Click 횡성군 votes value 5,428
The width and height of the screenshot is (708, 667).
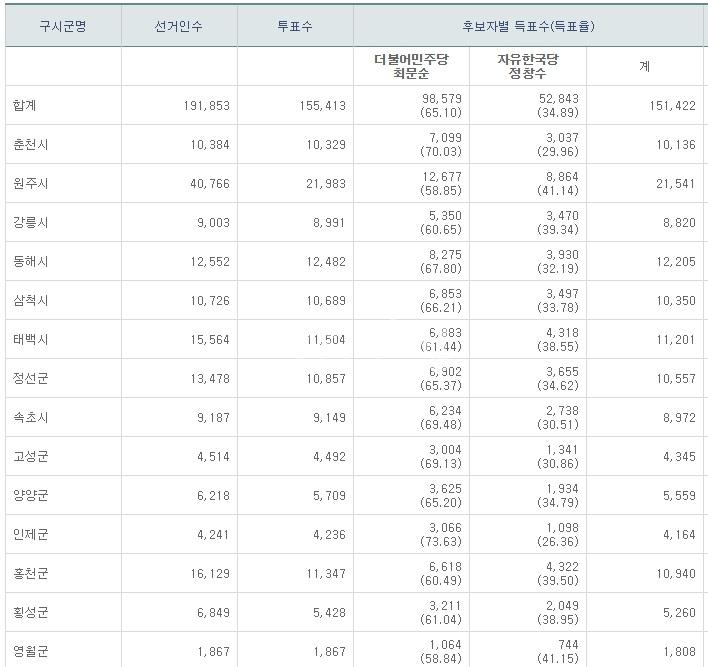click(329, 613)
